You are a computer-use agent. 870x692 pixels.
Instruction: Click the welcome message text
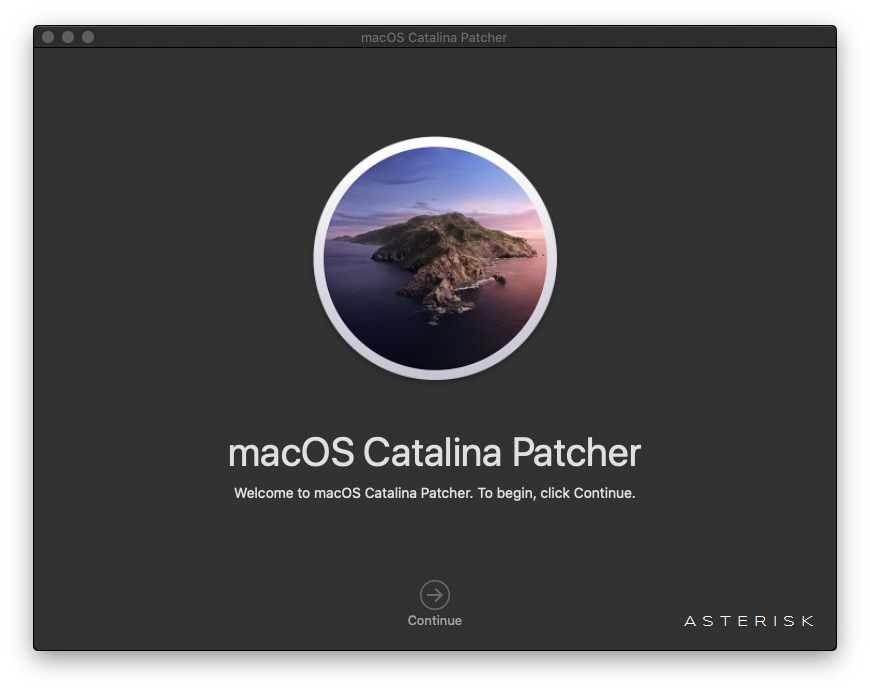click(x=434, y=493)
